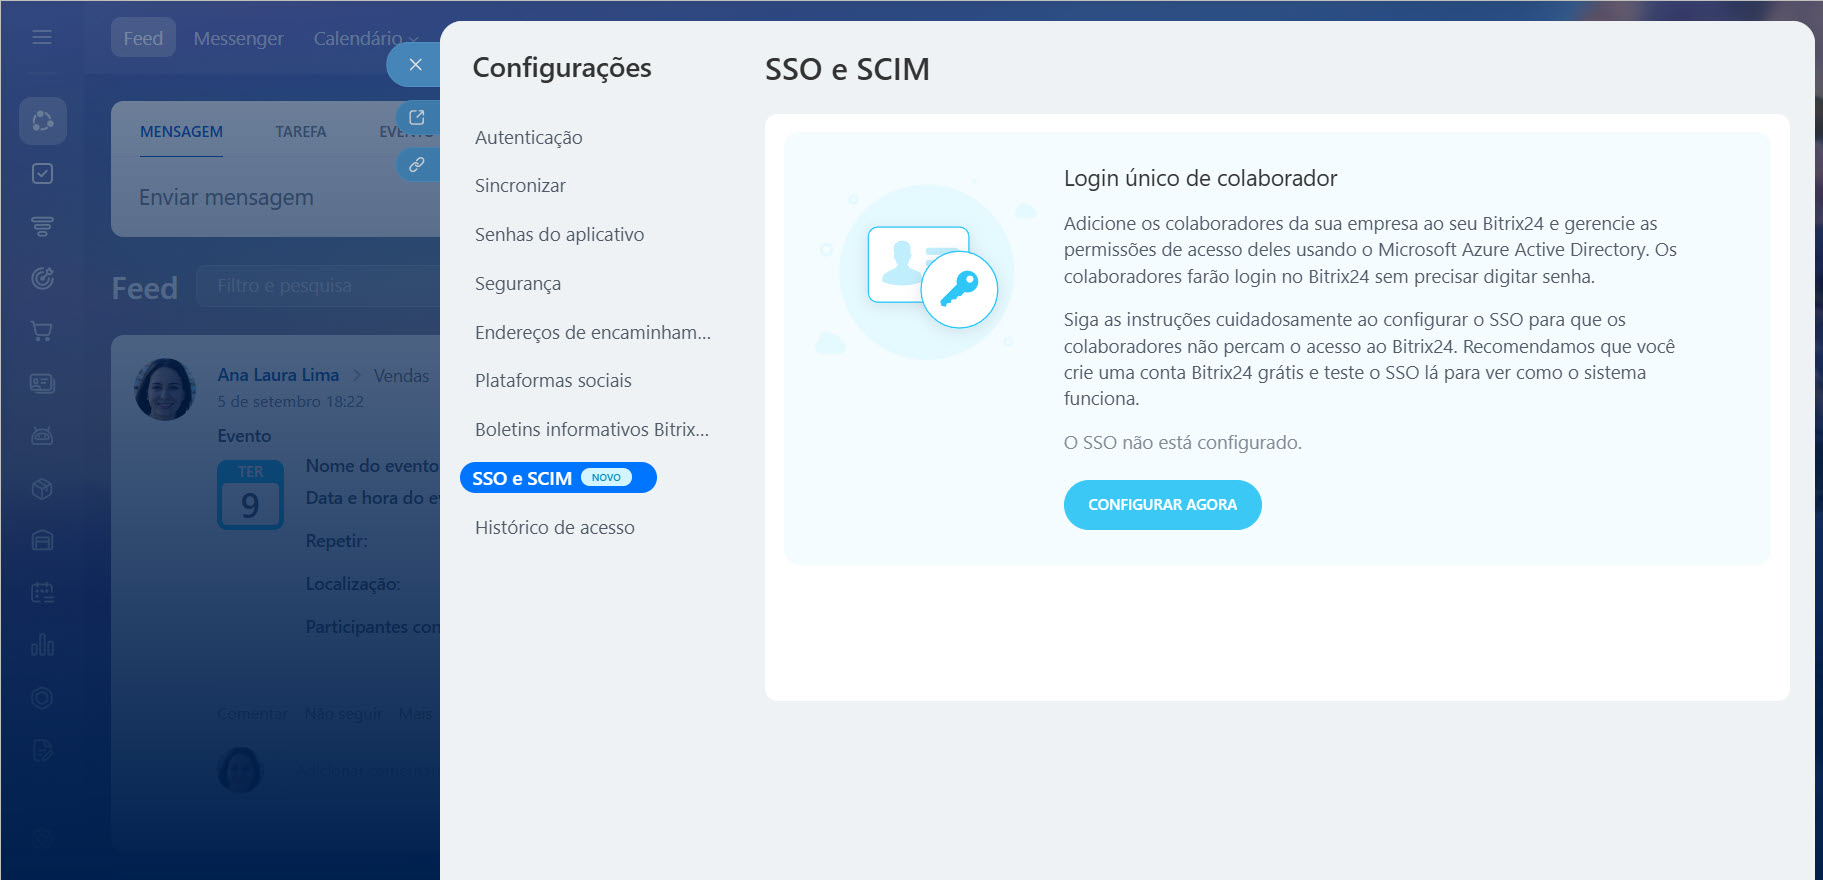Open Boletins informativos Bitrix section

click(592, 429)
